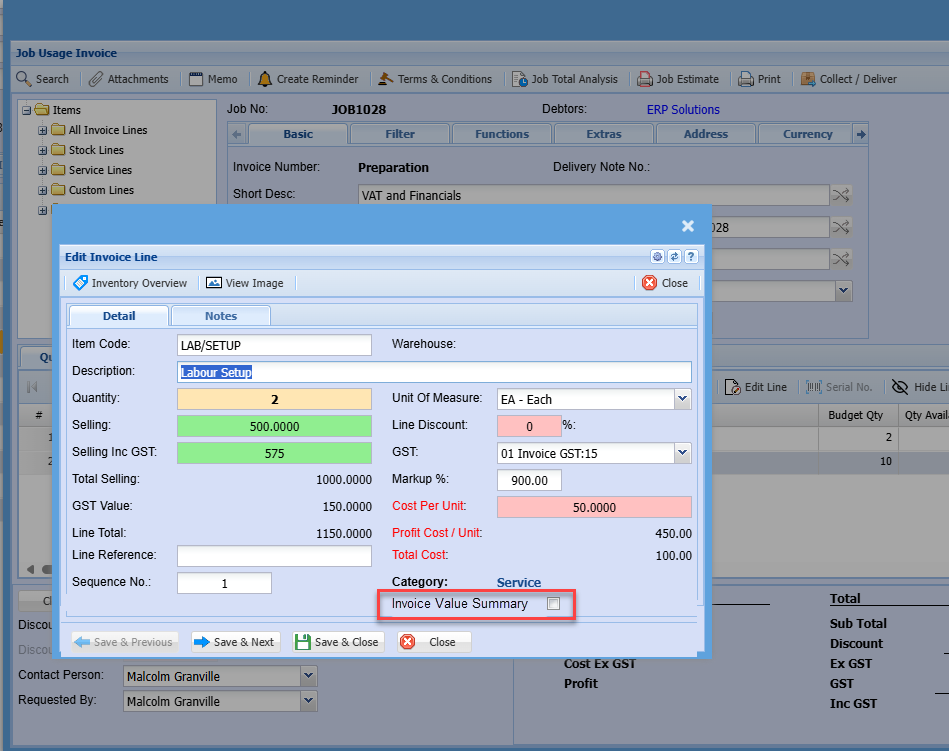Viewport: 949px width, 751px height.
Task: Switch to the Functions tab
Action: tap(502, 134)
